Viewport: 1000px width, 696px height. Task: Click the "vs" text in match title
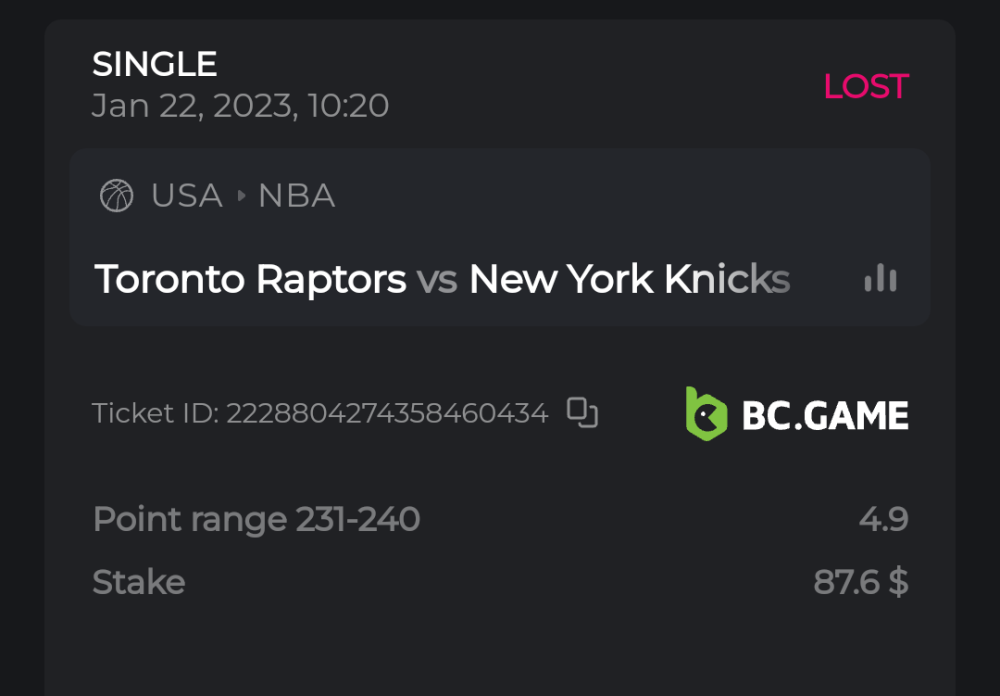(x=437, y=280)
